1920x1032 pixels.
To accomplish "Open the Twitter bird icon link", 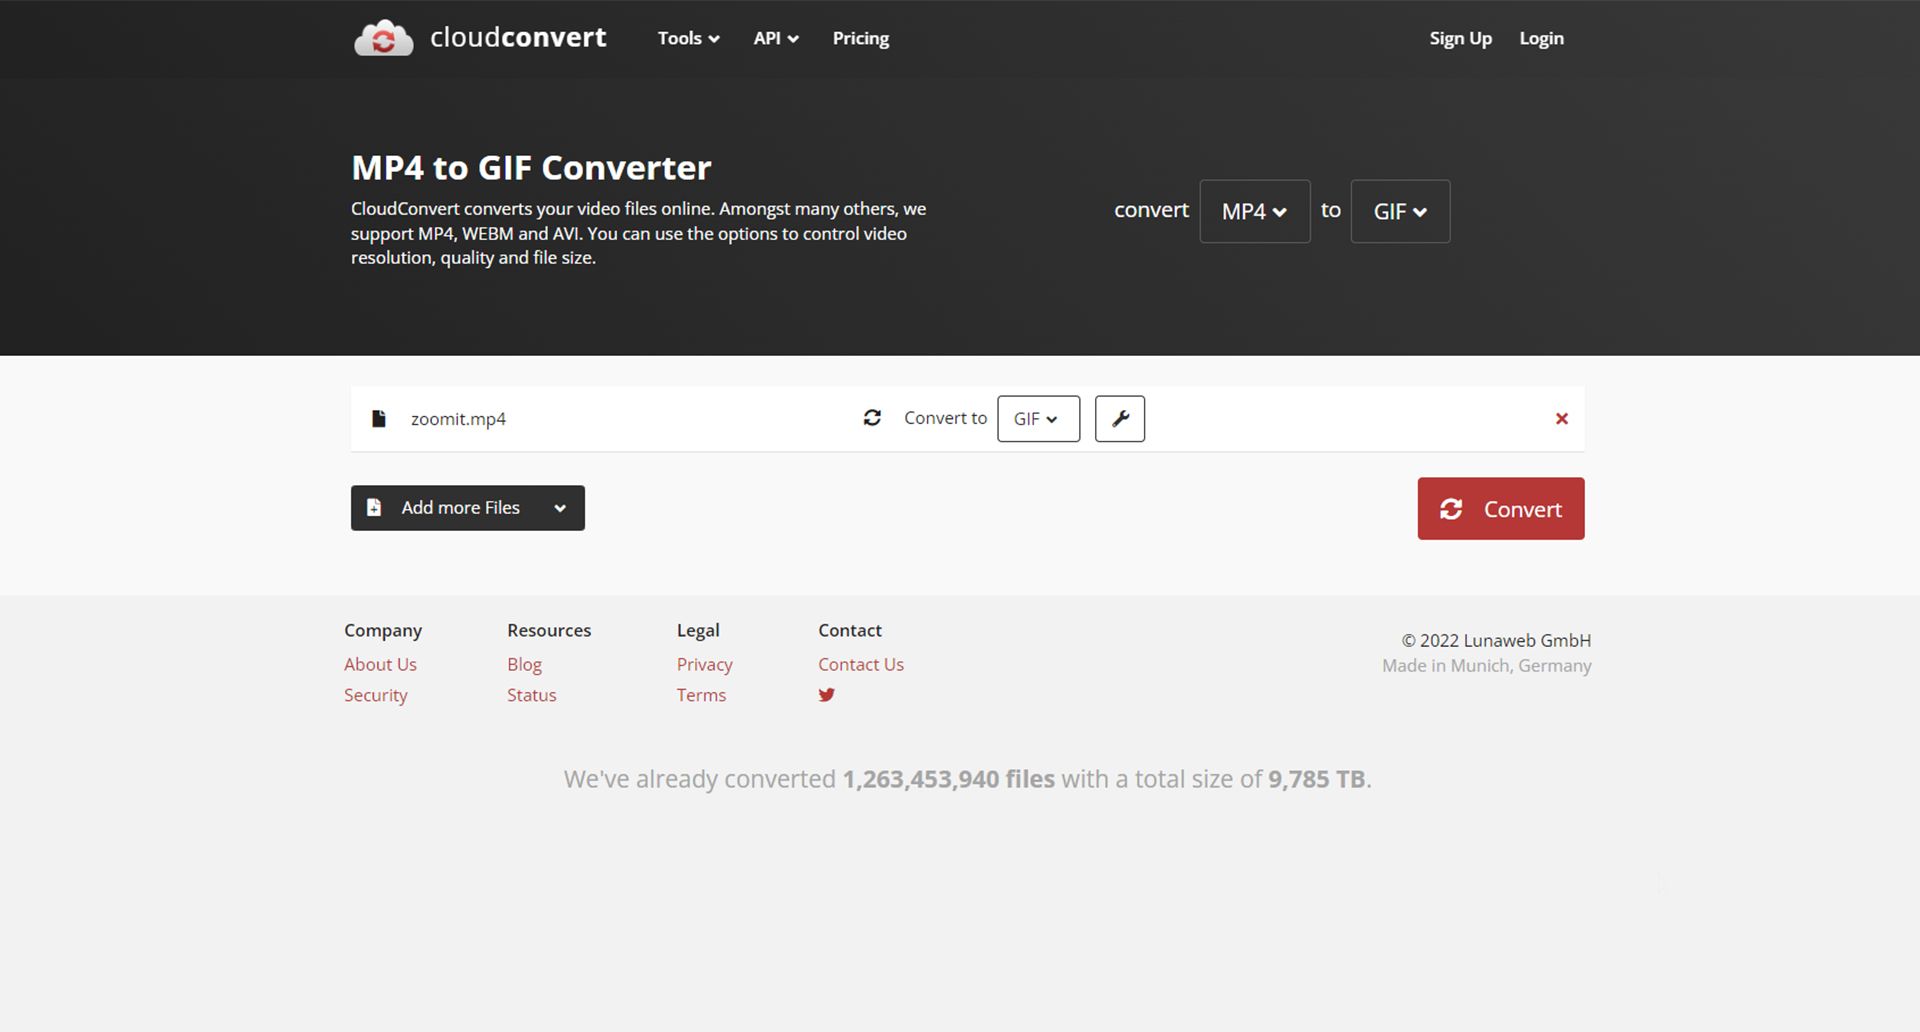I will (x=826, y=695).
